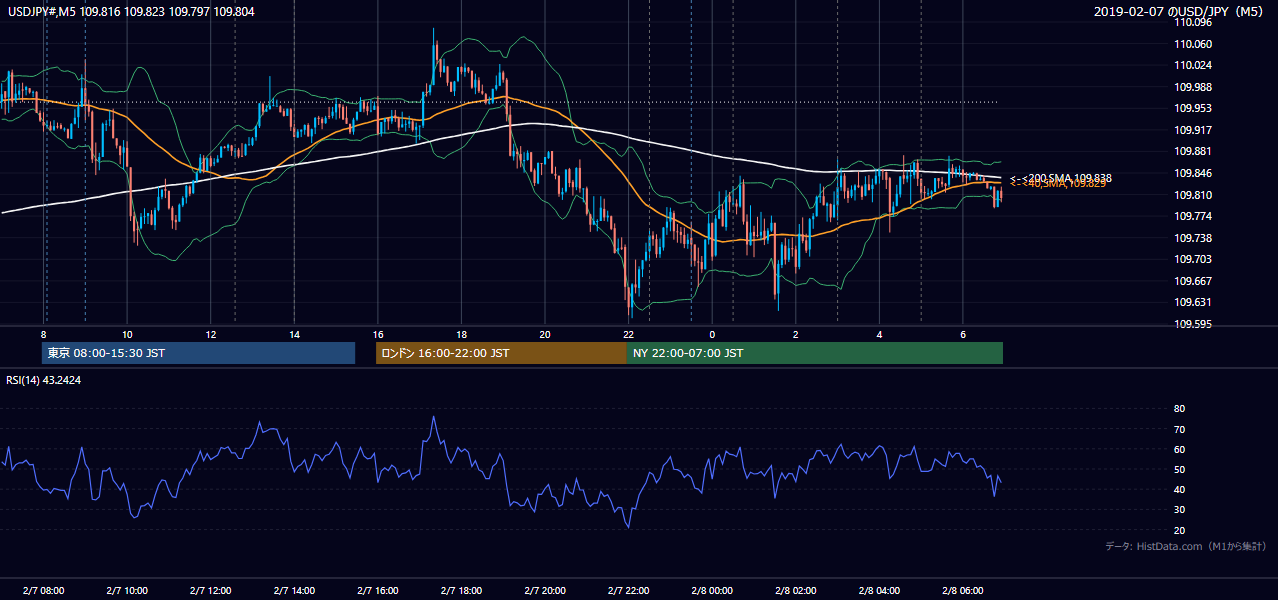Click RSI scale value 80

1179,409
